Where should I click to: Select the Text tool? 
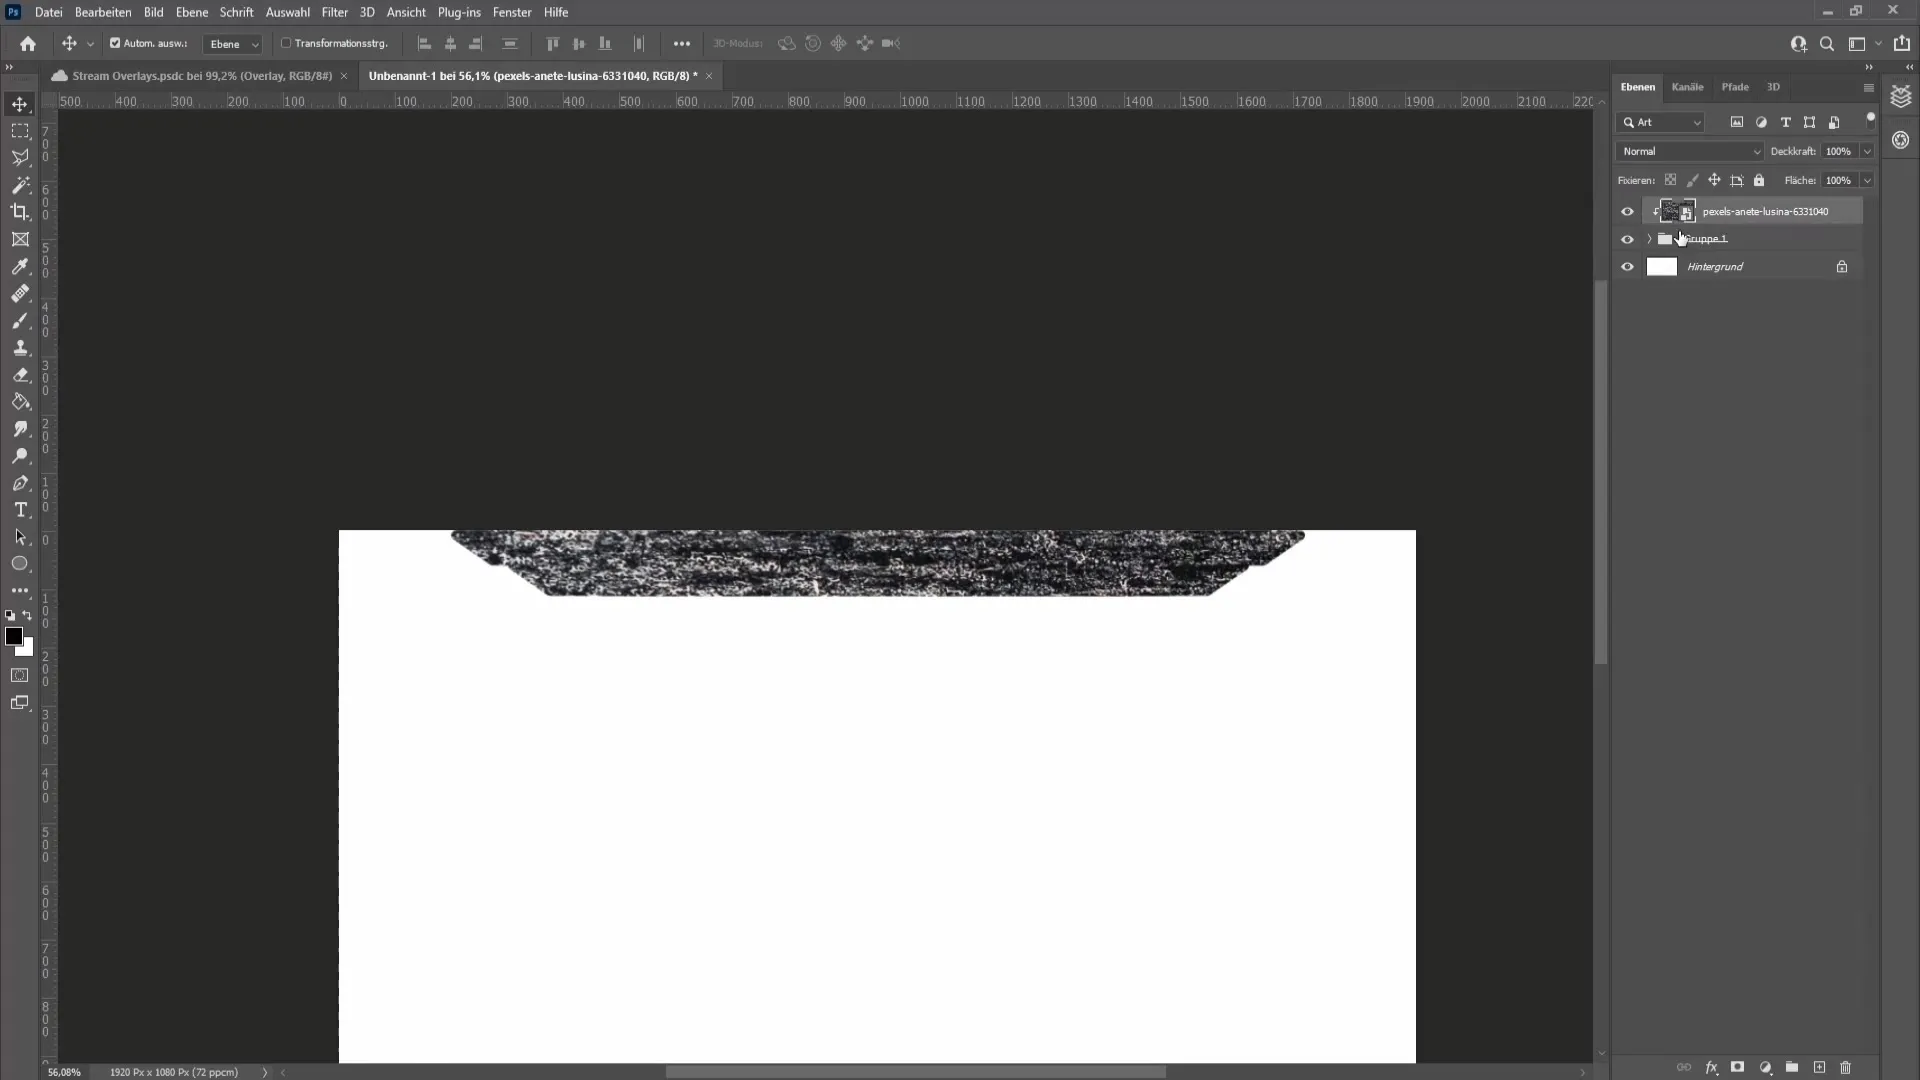(x=21, y=509)
